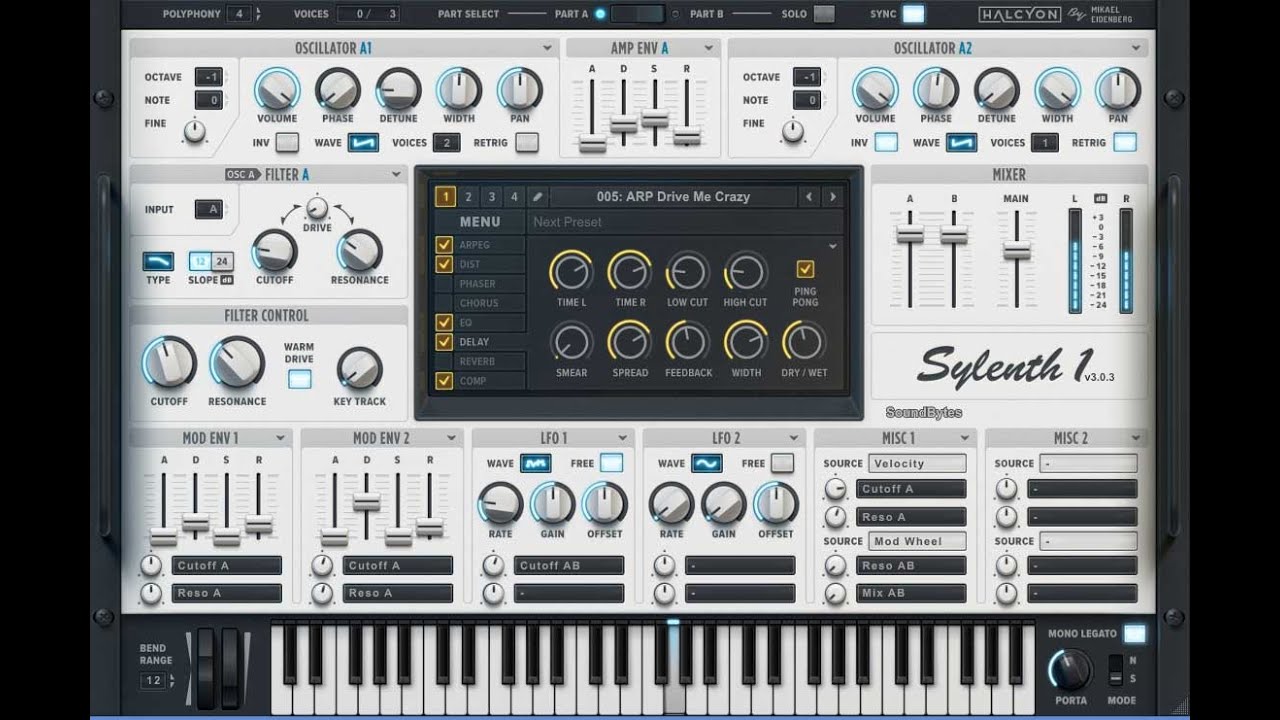The height and width of the screenshot is (720, 1280).
Task: Click the LFO 1 Rate knob
Action: pyautogui.click(x=500, y=504)
